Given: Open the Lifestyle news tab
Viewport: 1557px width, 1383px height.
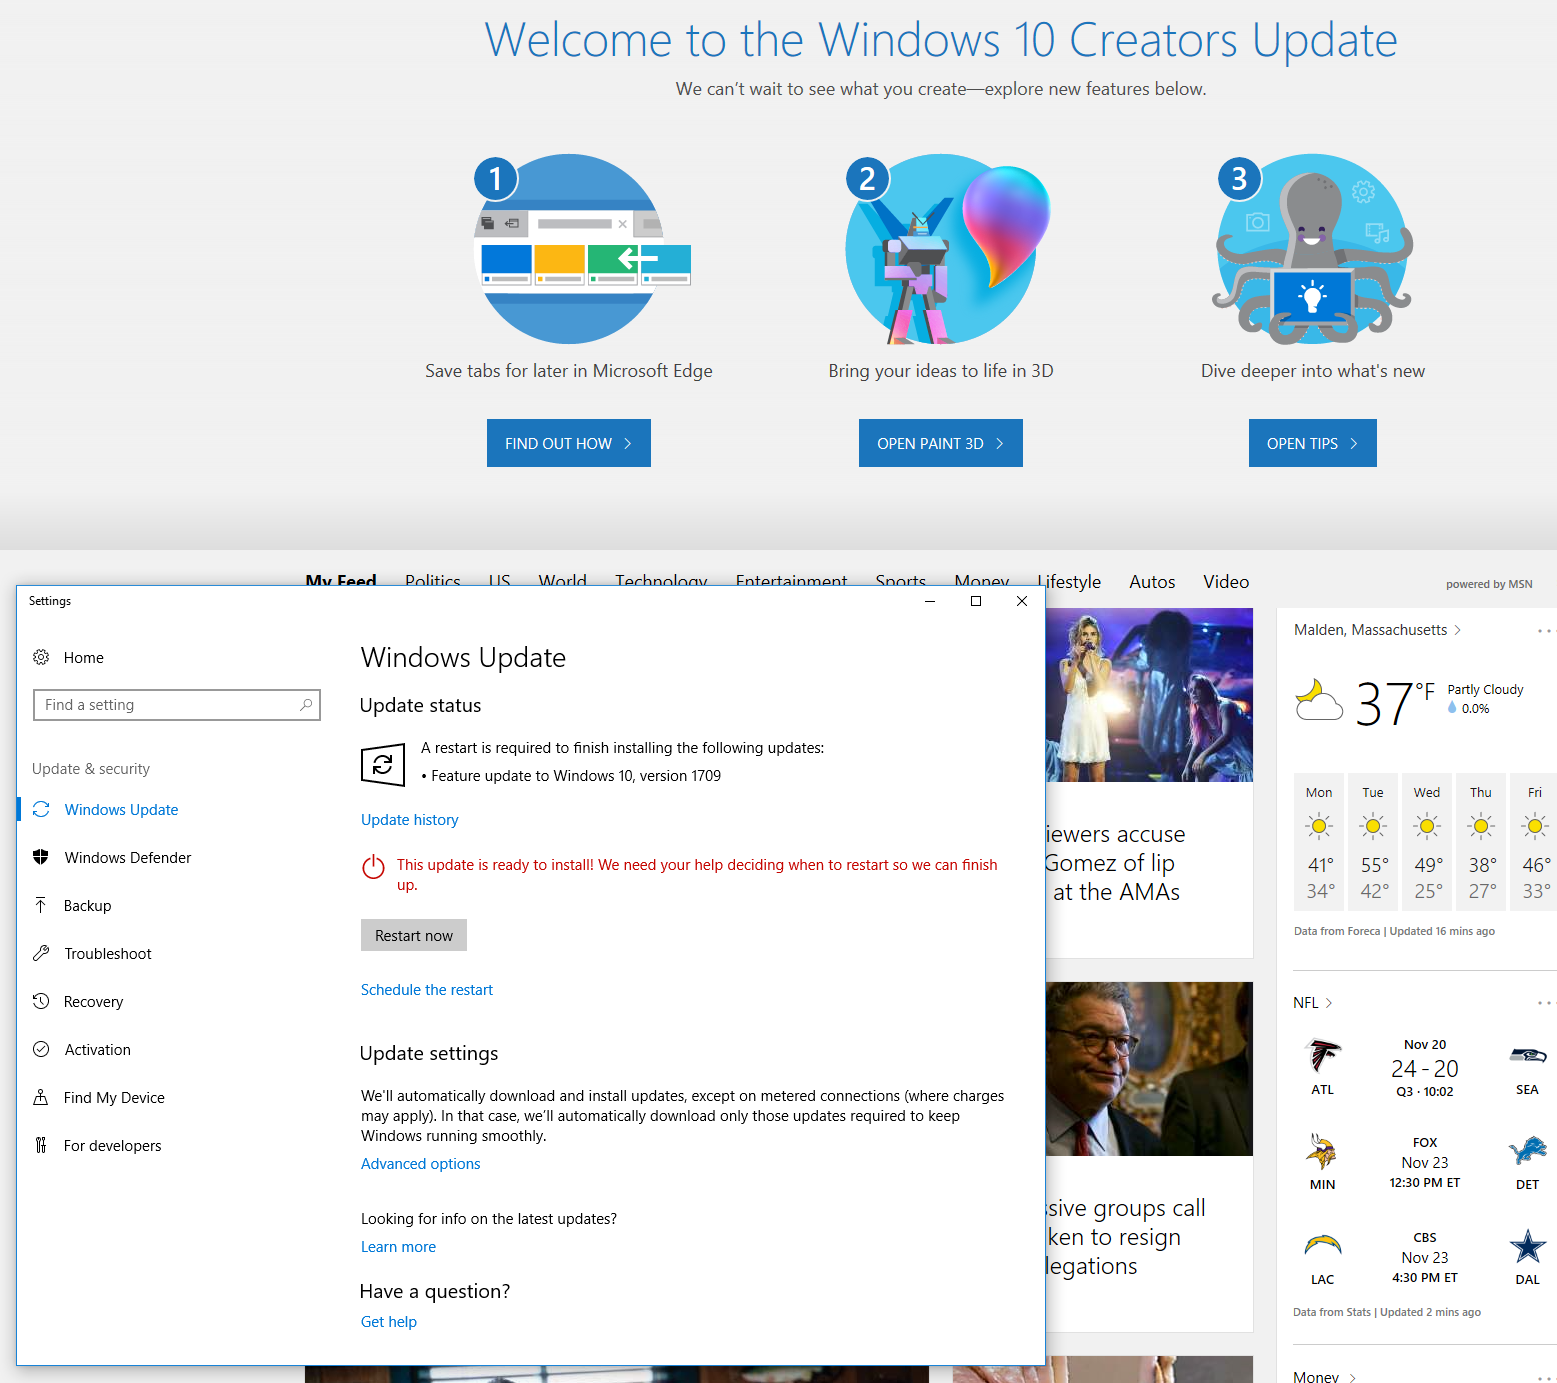Looking at the screenshot, I should coord(1070,582).
